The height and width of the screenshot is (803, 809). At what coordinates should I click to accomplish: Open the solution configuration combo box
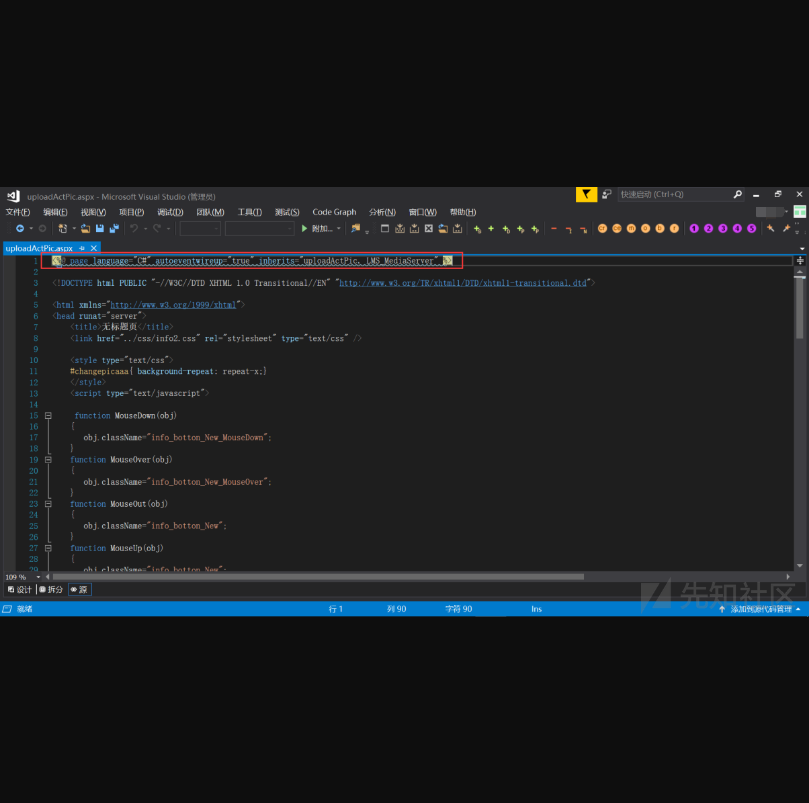tap(200, 229)
